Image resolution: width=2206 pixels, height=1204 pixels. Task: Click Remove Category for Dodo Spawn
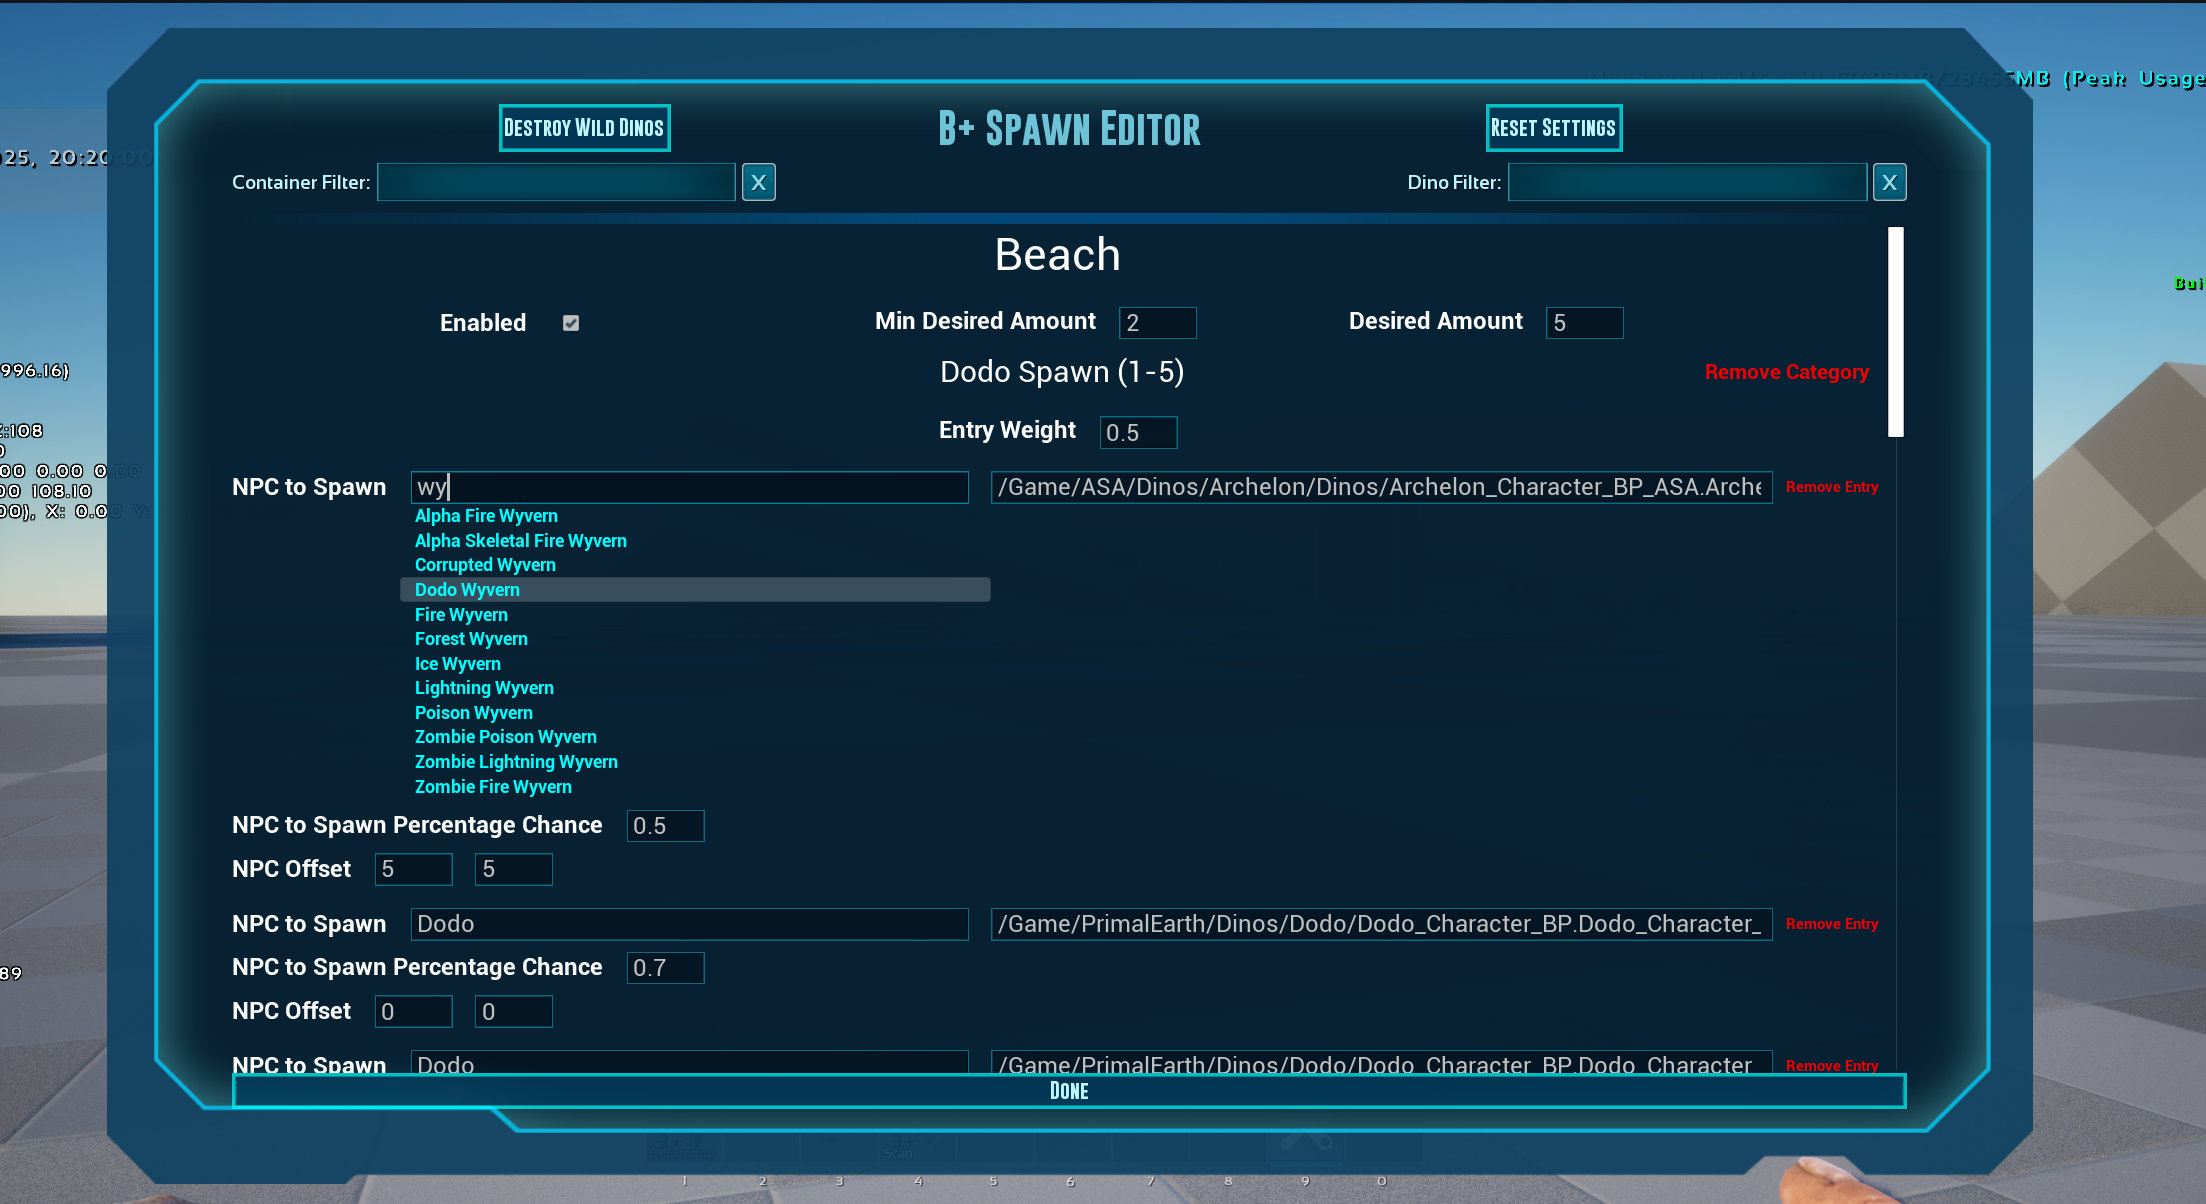point(1786,371)
